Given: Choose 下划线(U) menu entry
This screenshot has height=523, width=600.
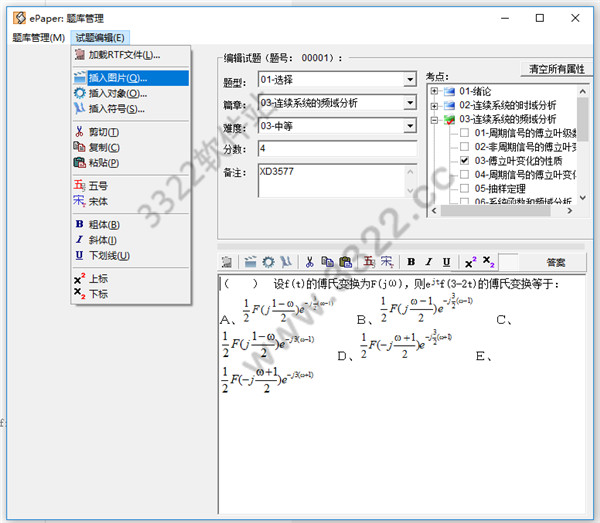Looking at the screenshot, I should pyautogui.click(x=130, y=256).
